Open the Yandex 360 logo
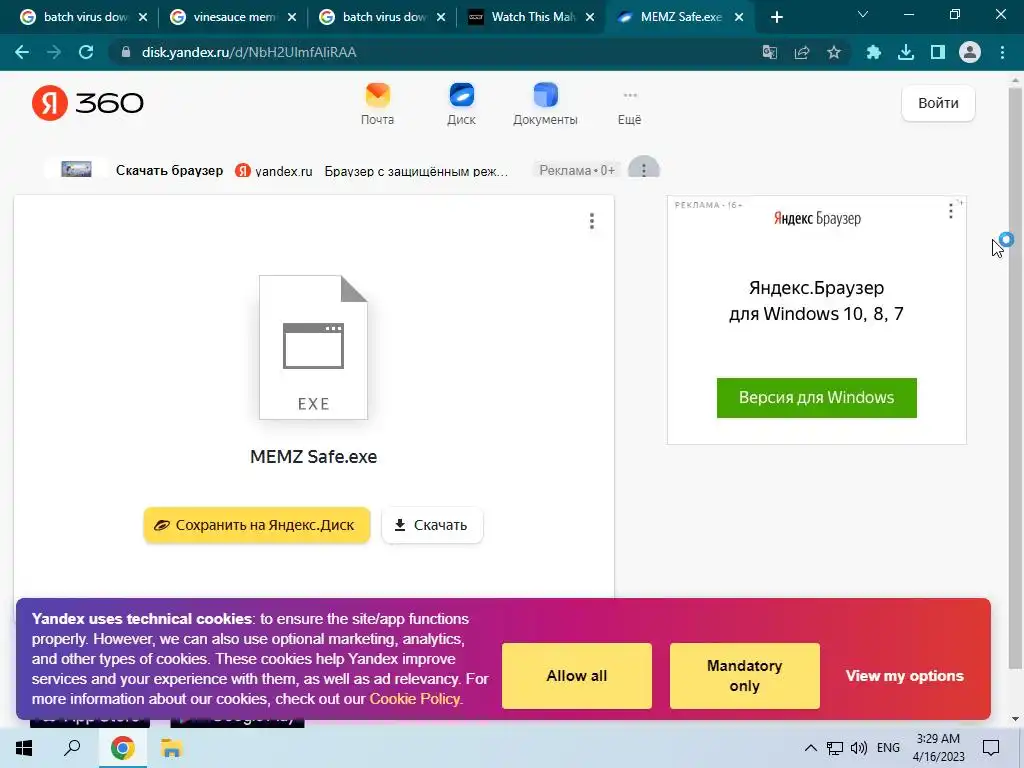The height and width of the screenshot is (768, 1024). click(x=88, y=103)
